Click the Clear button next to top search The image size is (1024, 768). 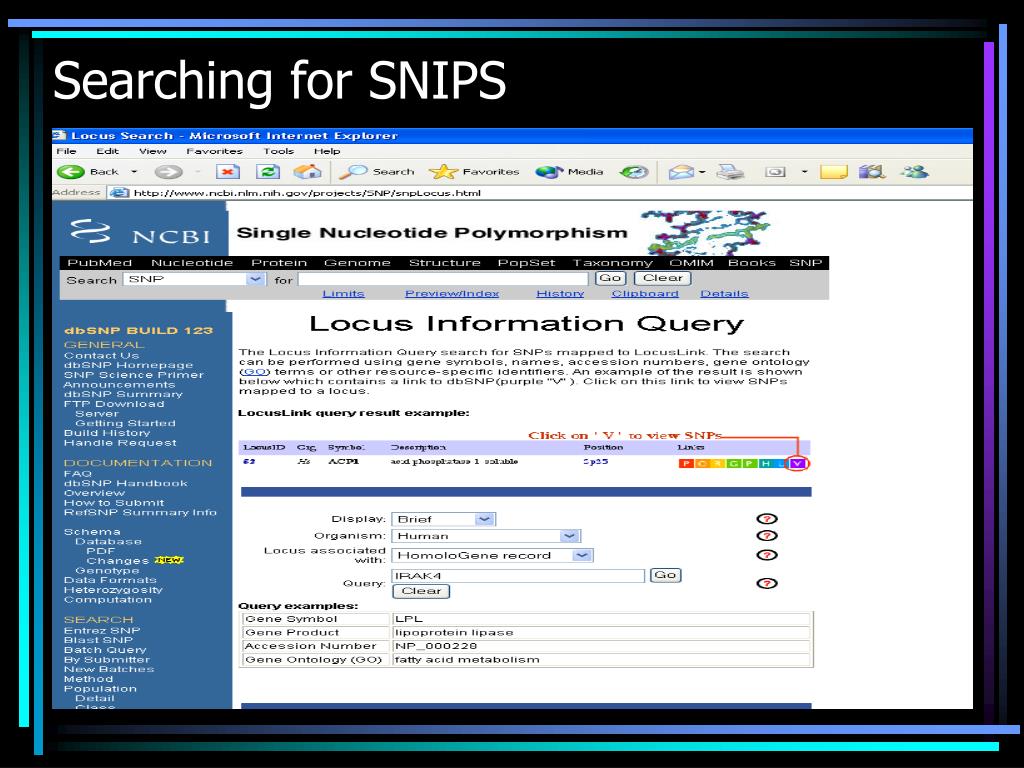[x=663, y=278]
